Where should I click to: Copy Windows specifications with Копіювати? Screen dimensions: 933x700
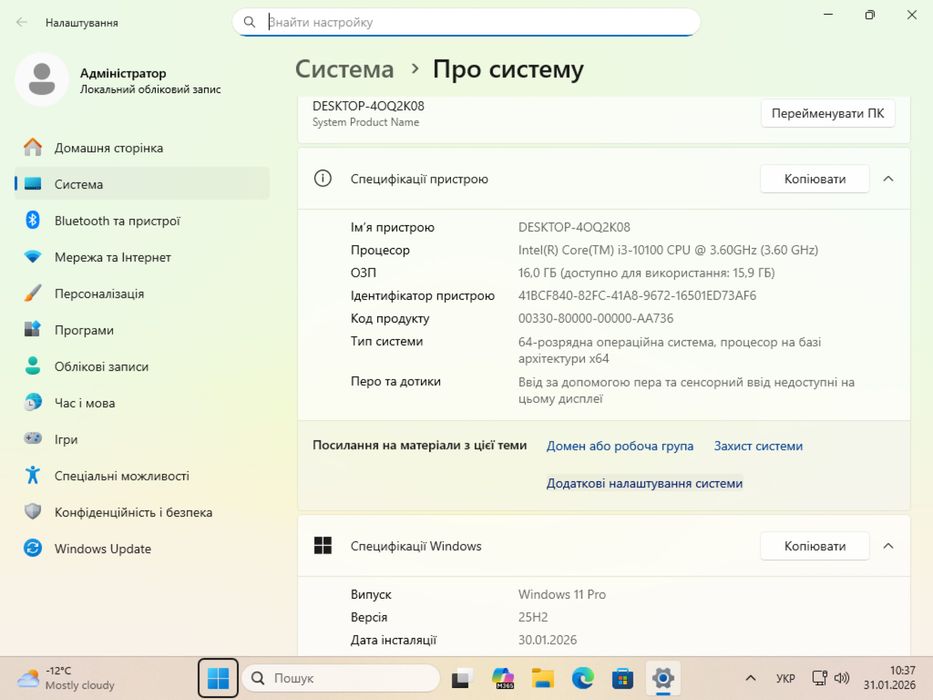click(815, 546)
